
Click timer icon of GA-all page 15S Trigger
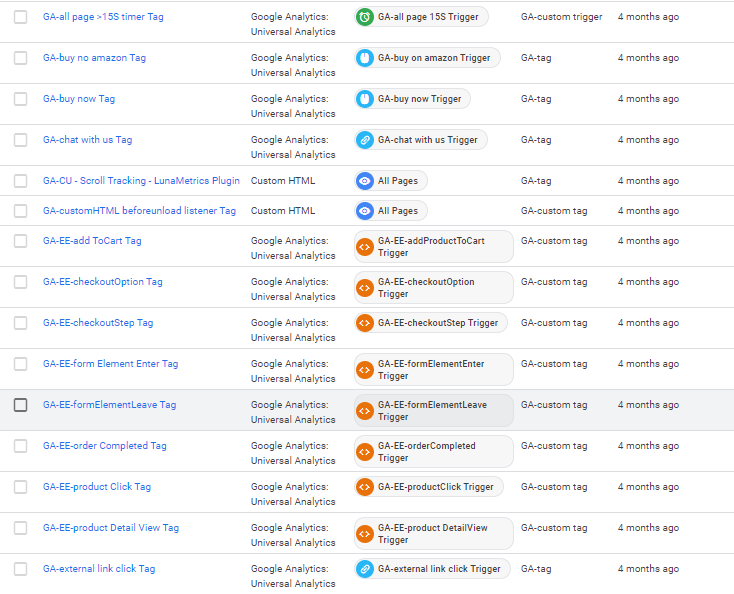(365, 17)
